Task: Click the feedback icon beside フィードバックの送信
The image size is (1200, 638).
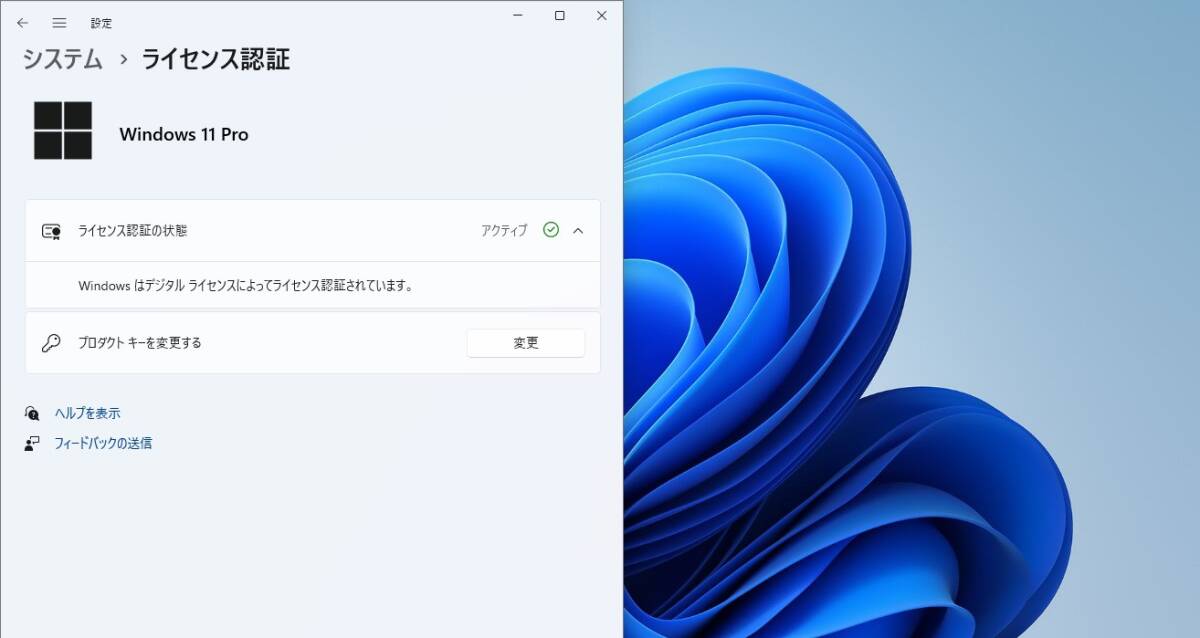Action: (x=32, y=443)
